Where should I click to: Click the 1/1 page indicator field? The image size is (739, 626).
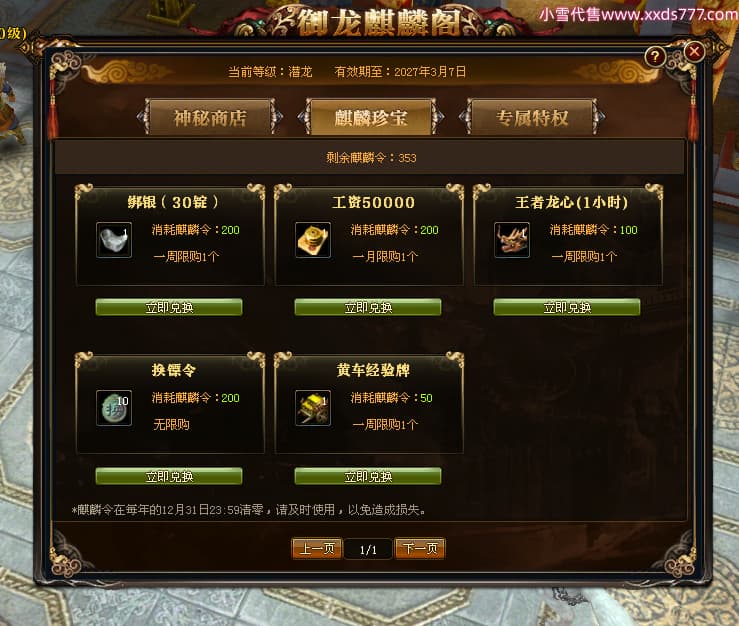point(368,549)
